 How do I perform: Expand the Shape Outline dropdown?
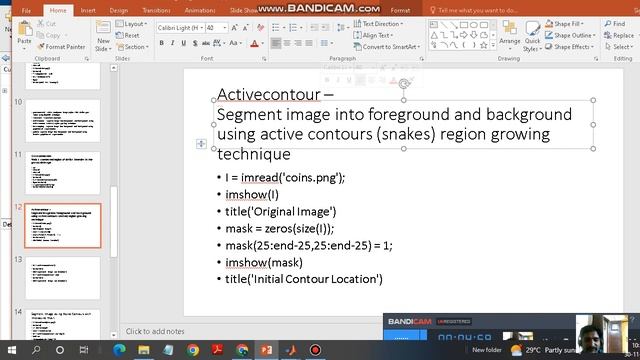click(x=571, y=36)
